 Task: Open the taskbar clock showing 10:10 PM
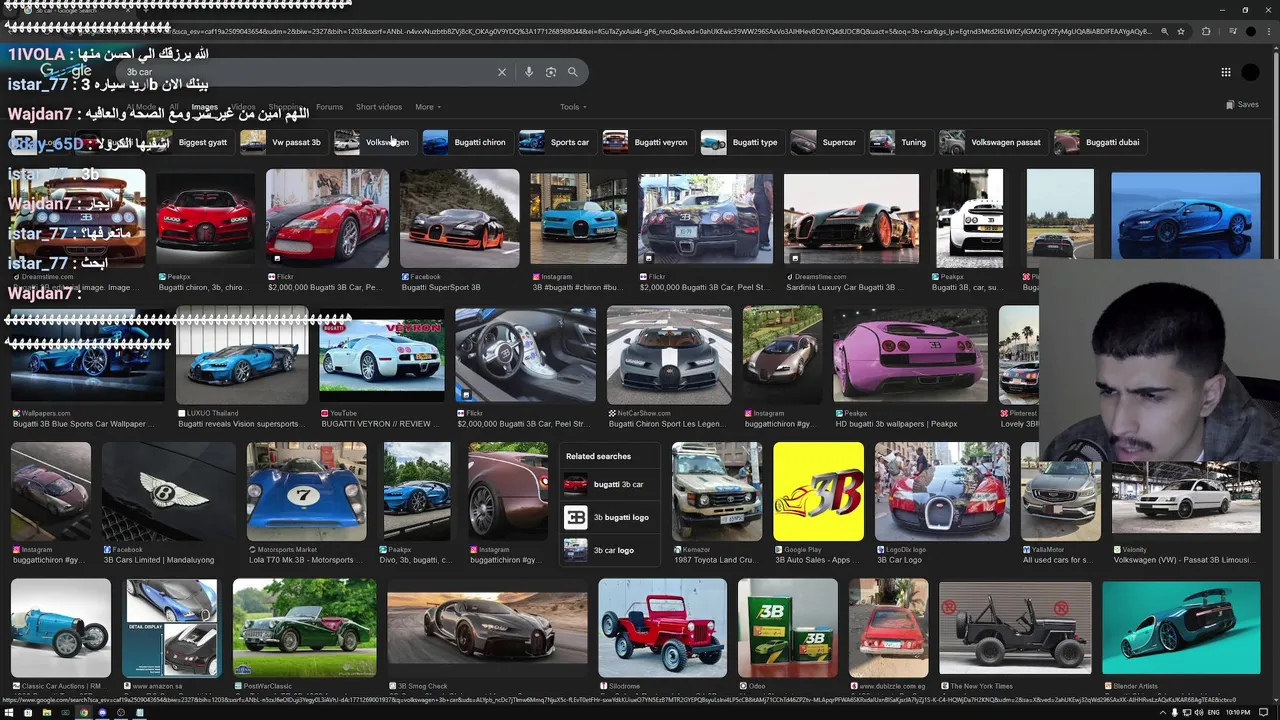[1237, 712]
